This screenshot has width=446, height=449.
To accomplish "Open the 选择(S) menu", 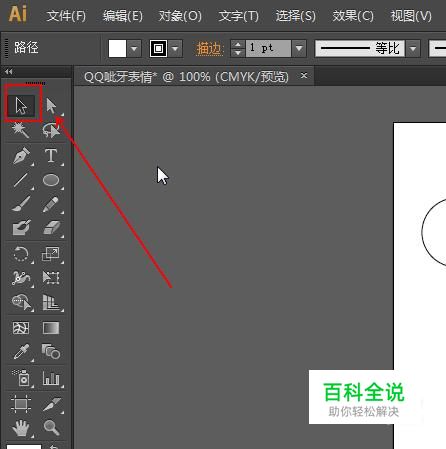I will point(295,16).
